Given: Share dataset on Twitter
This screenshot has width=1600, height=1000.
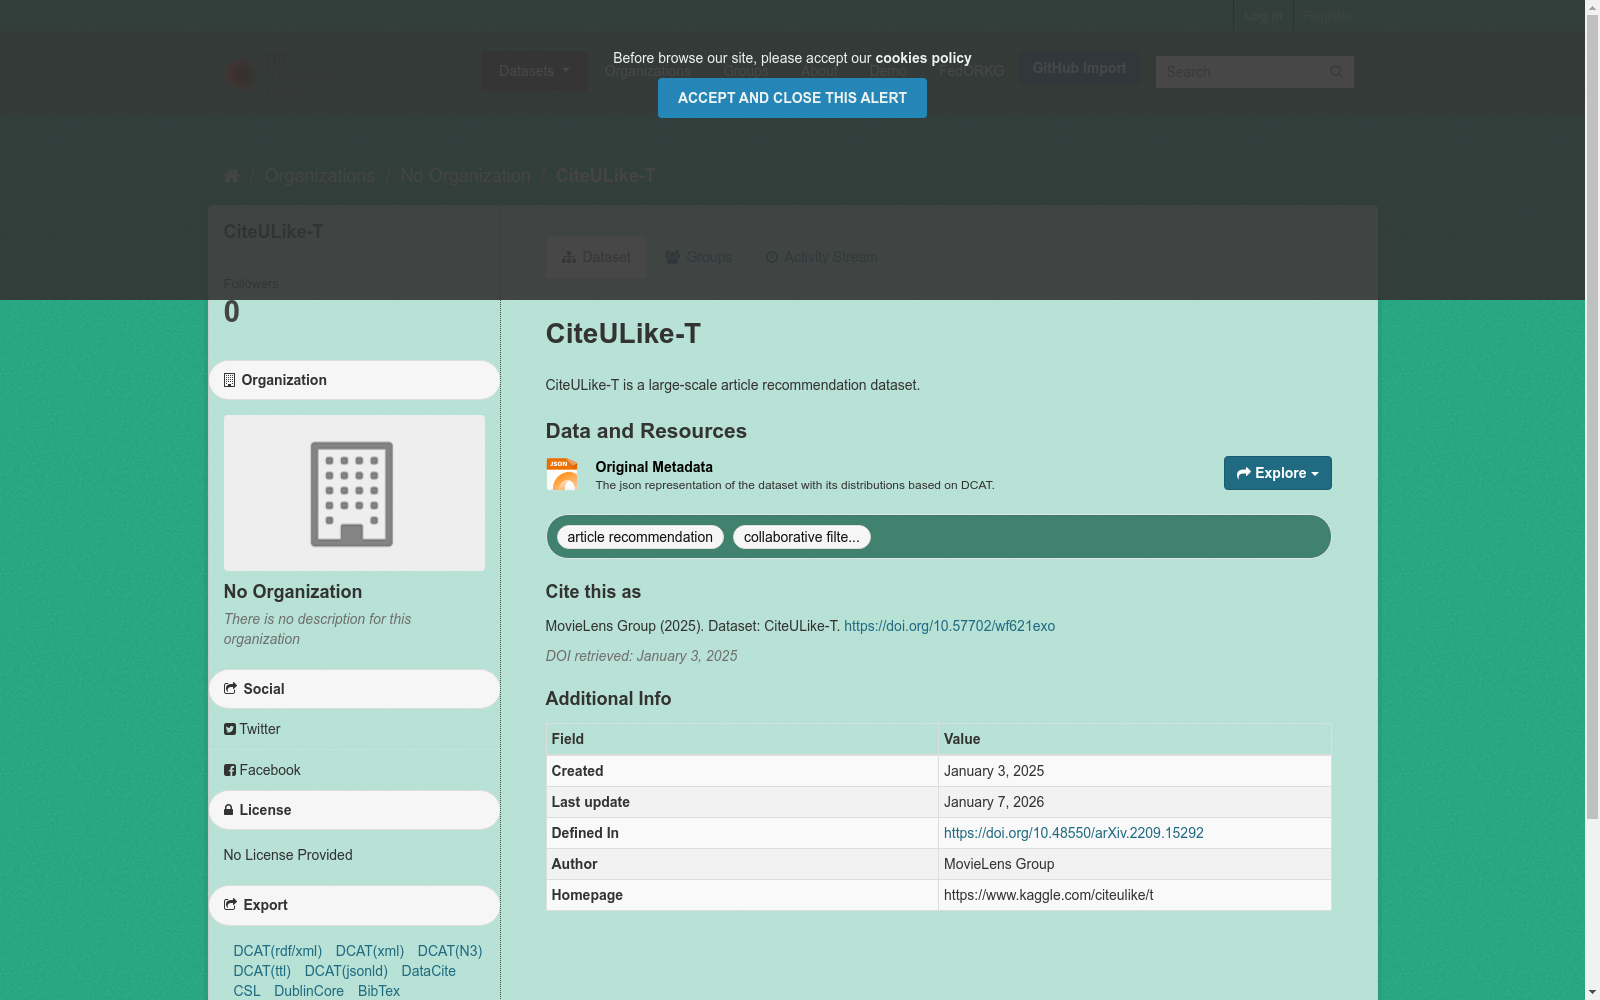Looking at the screenshot, I should click(x=259, y=729).
